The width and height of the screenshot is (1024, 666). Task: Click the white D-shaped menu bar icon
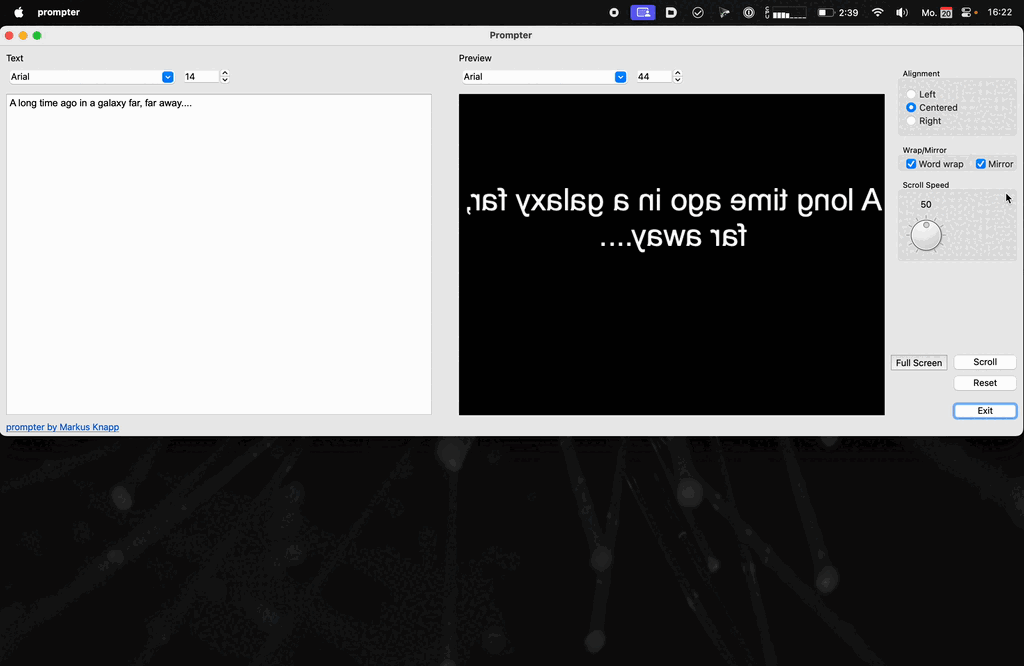pyautogui.click(x=671, y=12)
